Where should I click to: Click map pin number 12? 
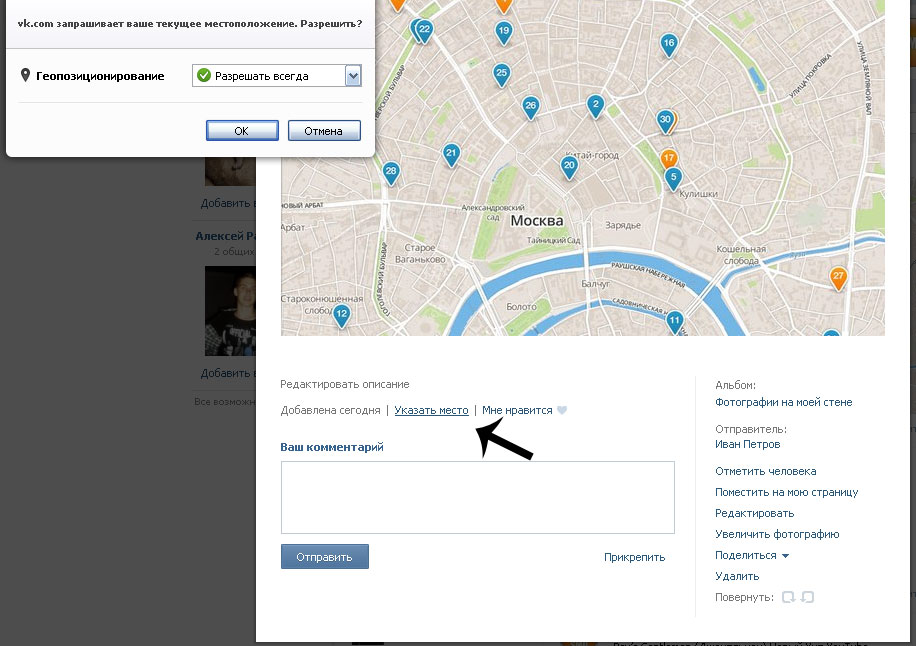(x=341, y=315)
